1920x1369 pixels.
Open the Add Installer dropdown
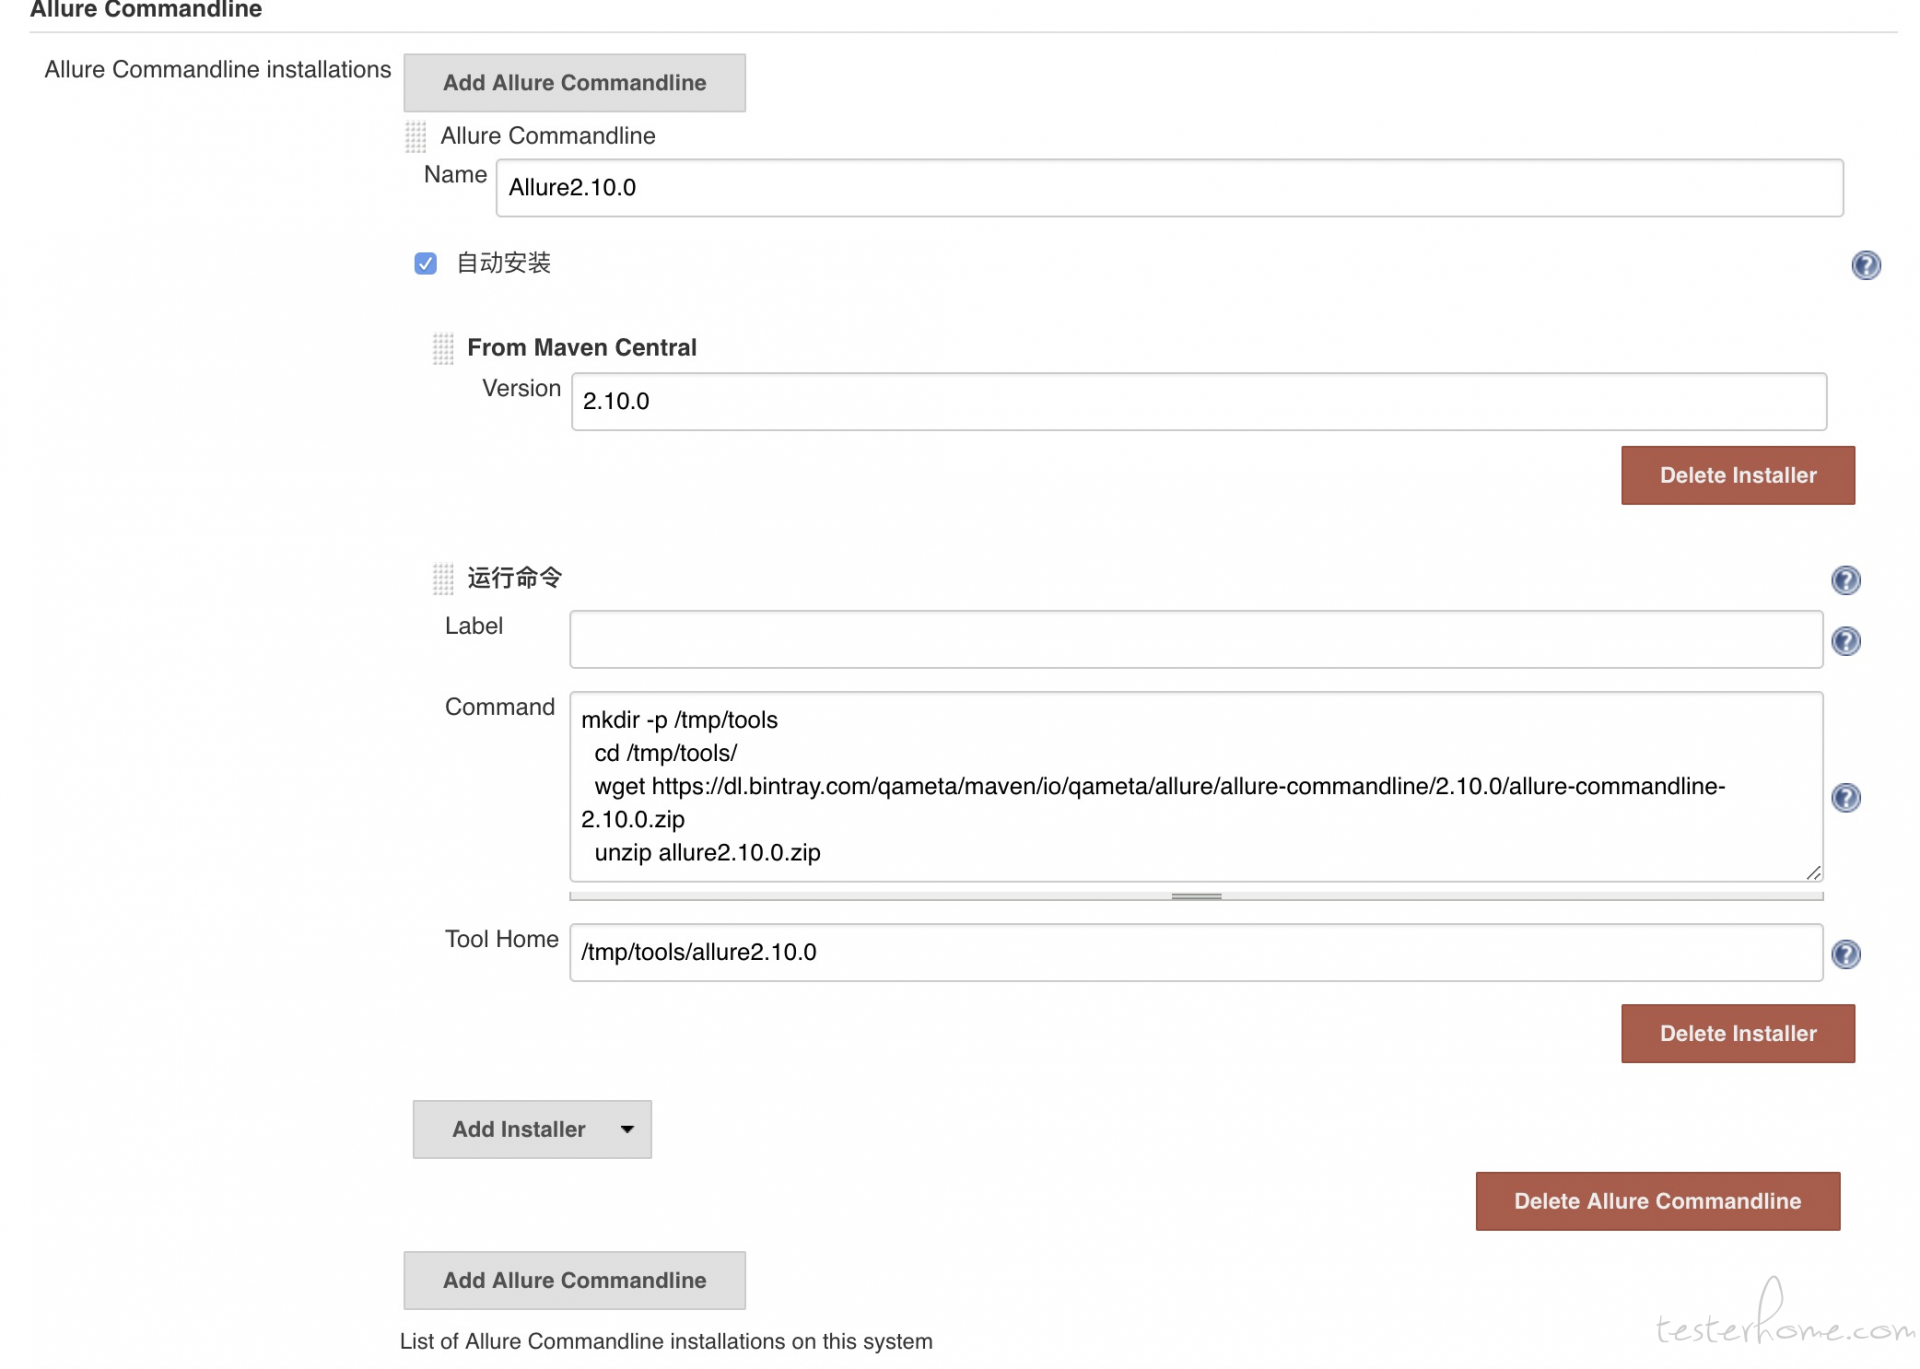(532, 1129)
